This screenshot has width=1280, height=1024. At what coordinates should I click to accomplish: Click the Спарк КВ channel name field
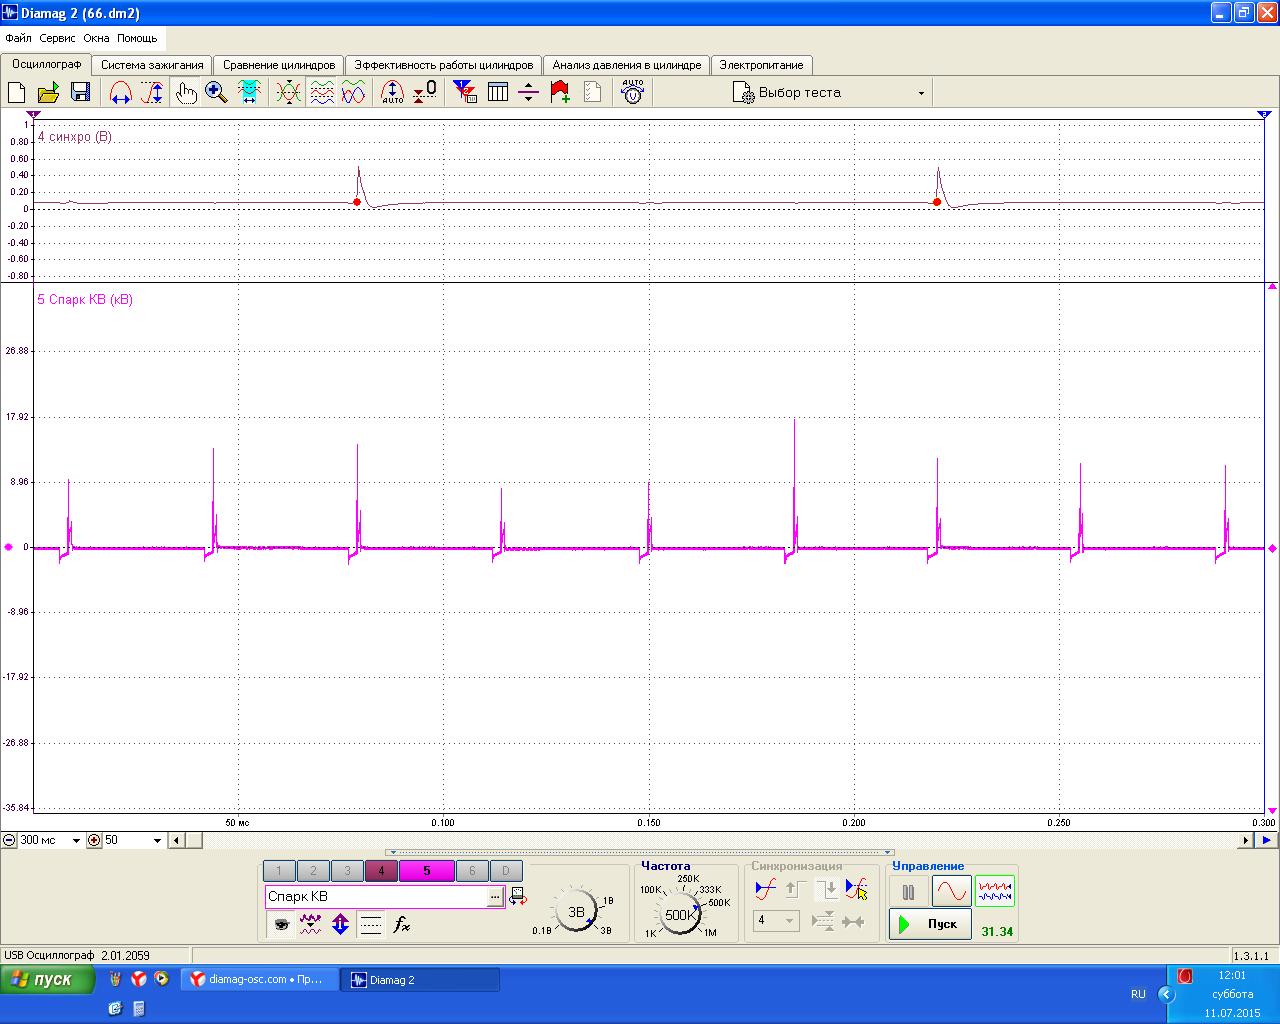[376, 897]
